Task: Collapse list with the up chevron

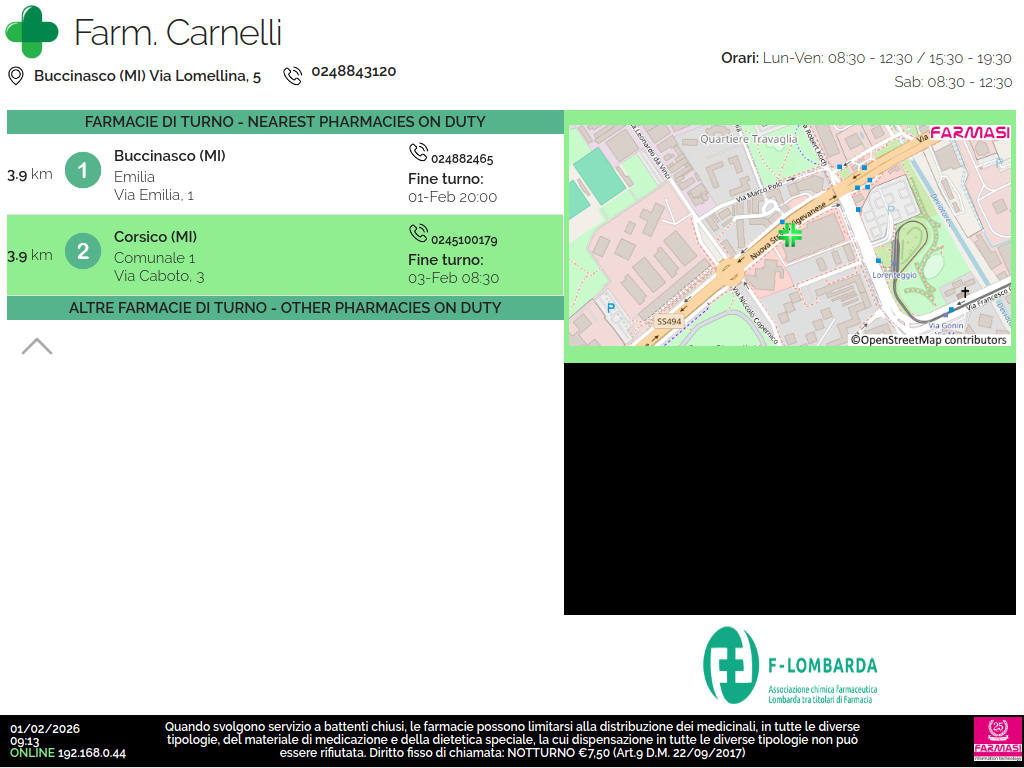Action: pos(37,346)
